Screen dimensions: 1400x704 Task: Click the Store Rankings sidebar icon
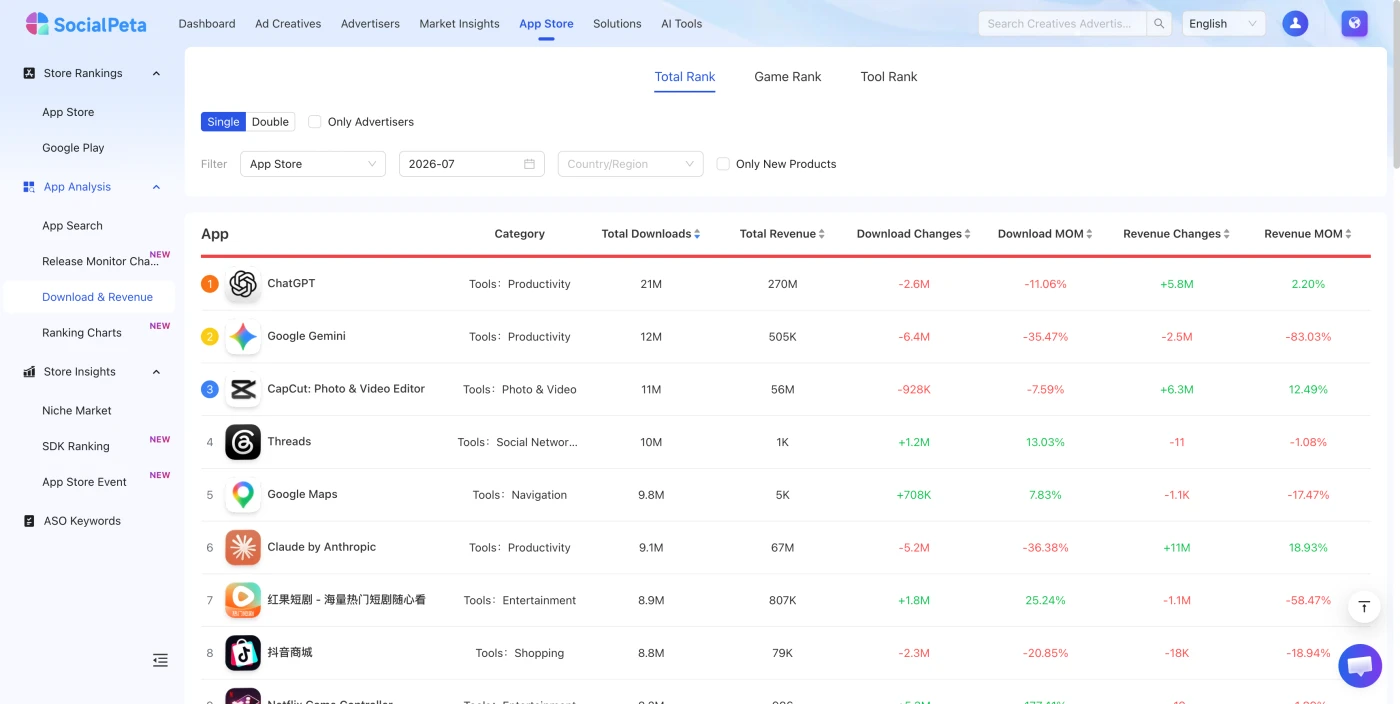point(29,73)
